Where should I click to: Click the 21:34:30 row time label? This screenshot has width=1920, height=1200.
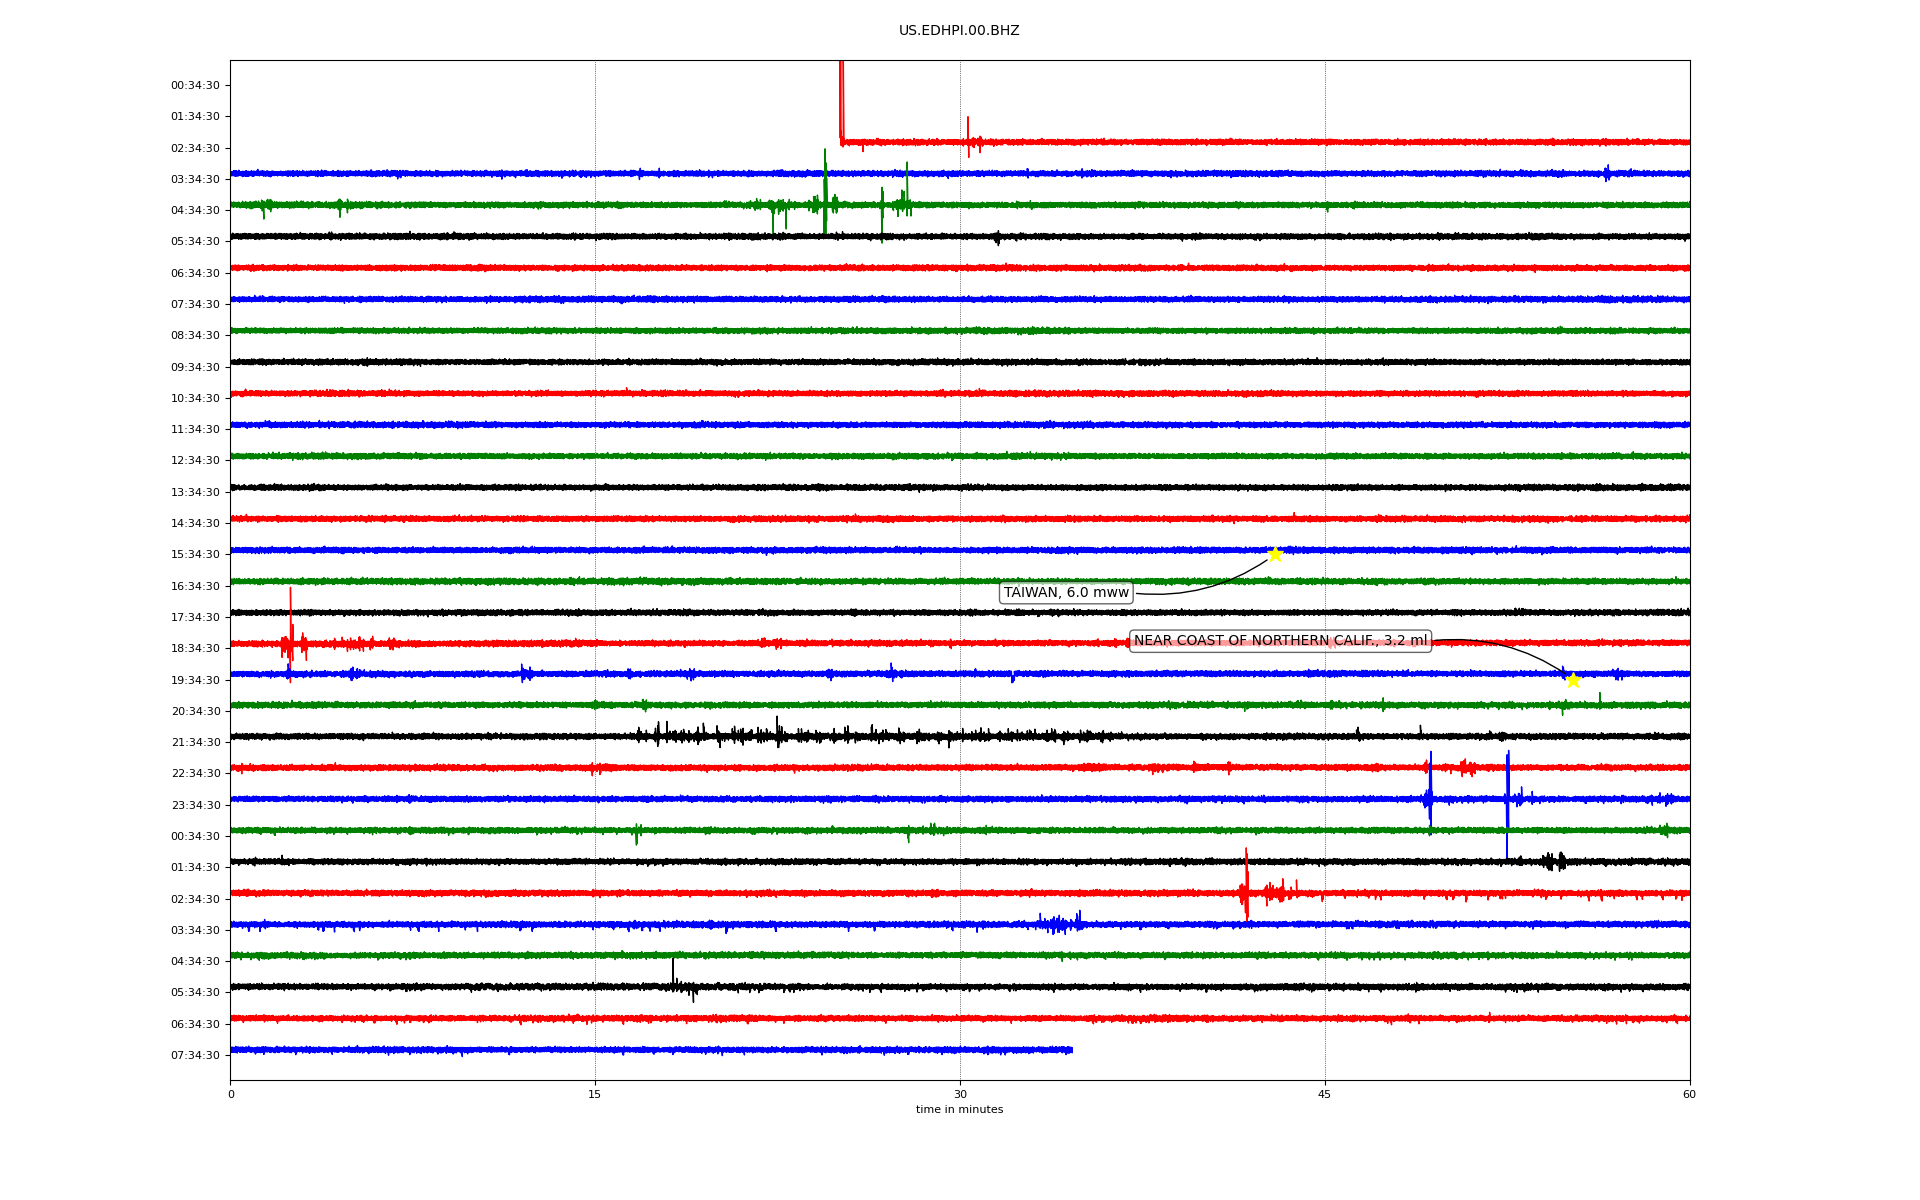coord(195,742)
